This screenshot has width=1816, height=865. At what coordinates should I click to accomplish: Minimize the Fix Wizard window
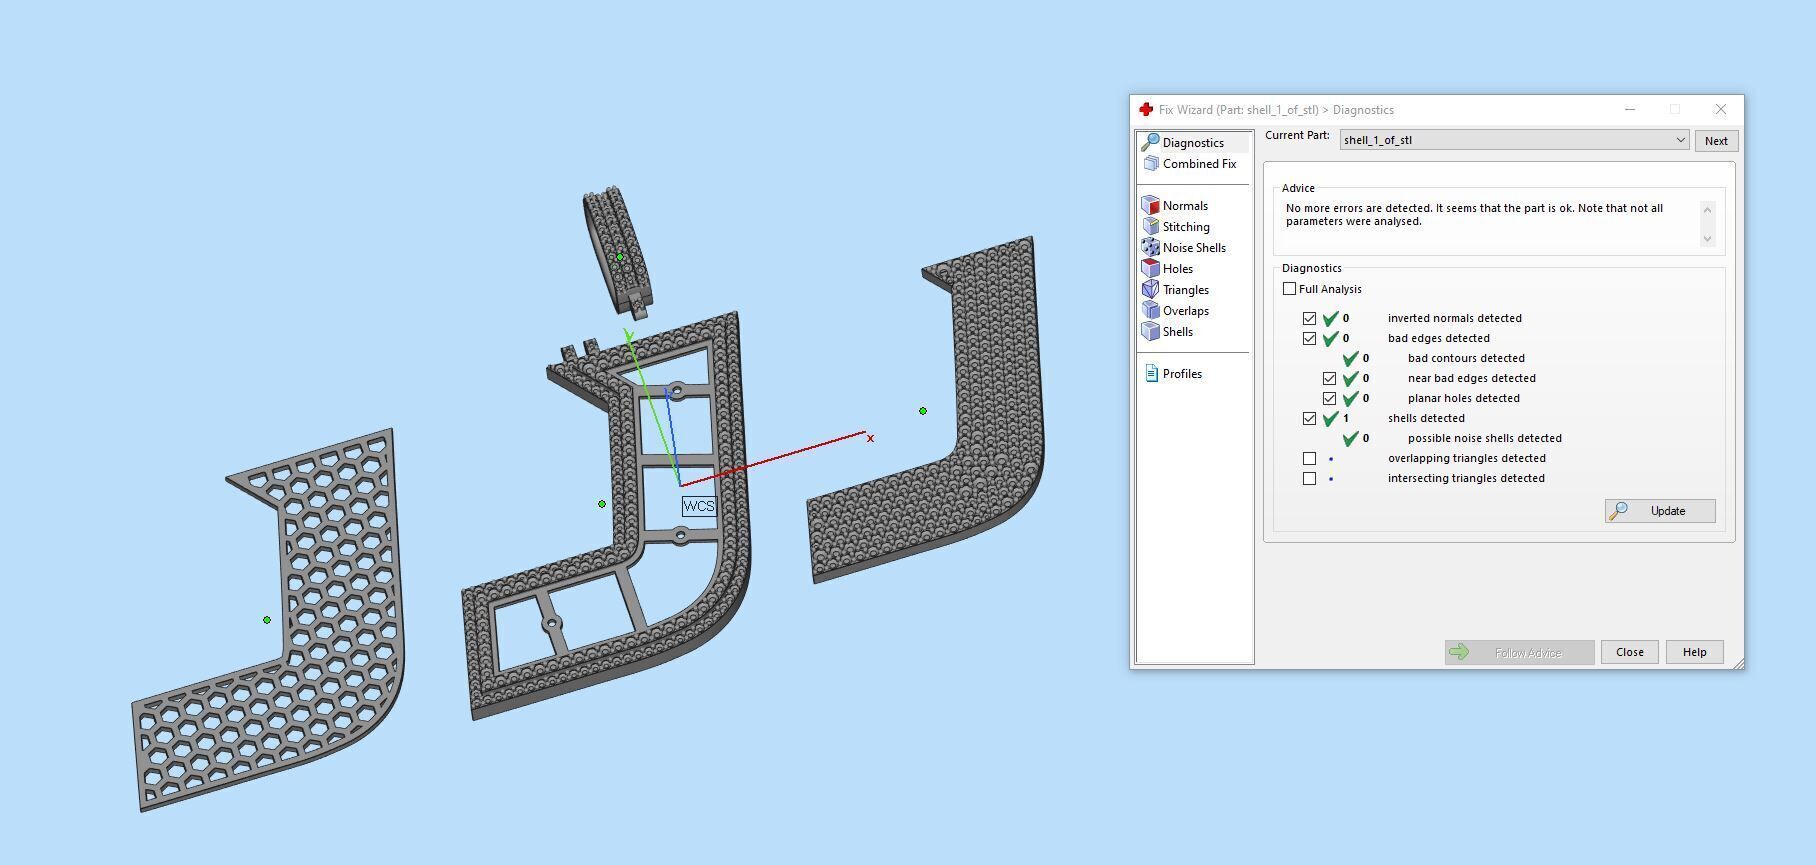pyautogui.click(x=1630, y=110)
